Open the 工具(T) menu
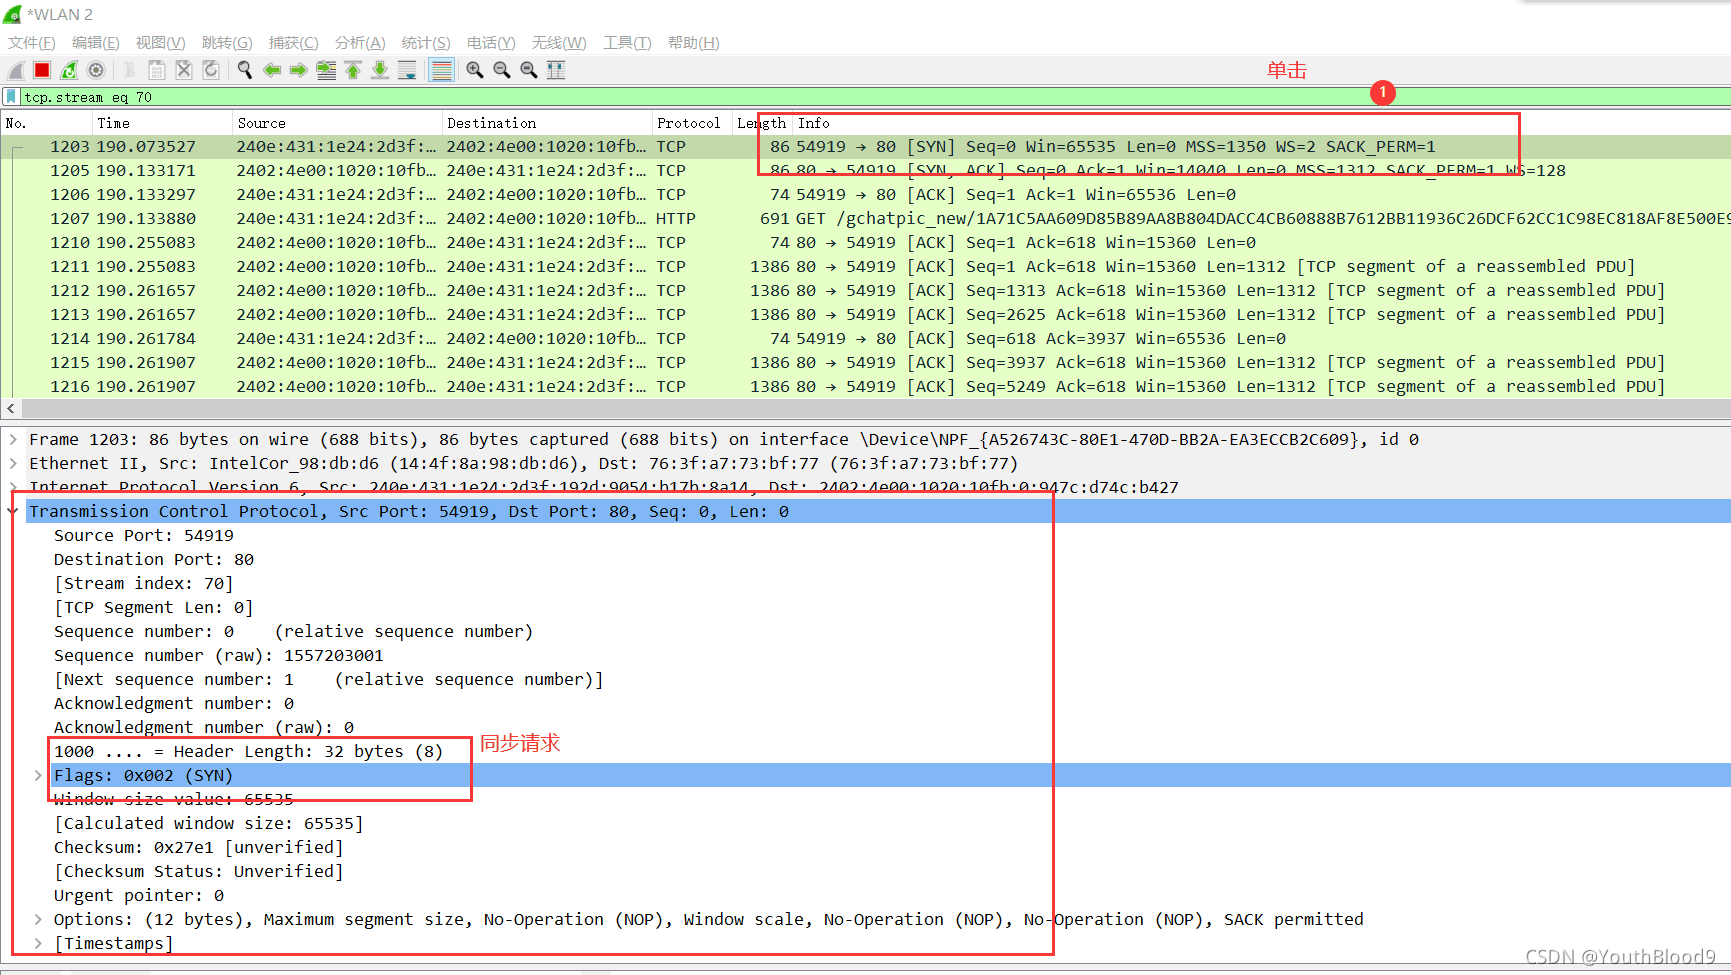Viewport: 1731px width, 975px height. [x=627, y=43]
